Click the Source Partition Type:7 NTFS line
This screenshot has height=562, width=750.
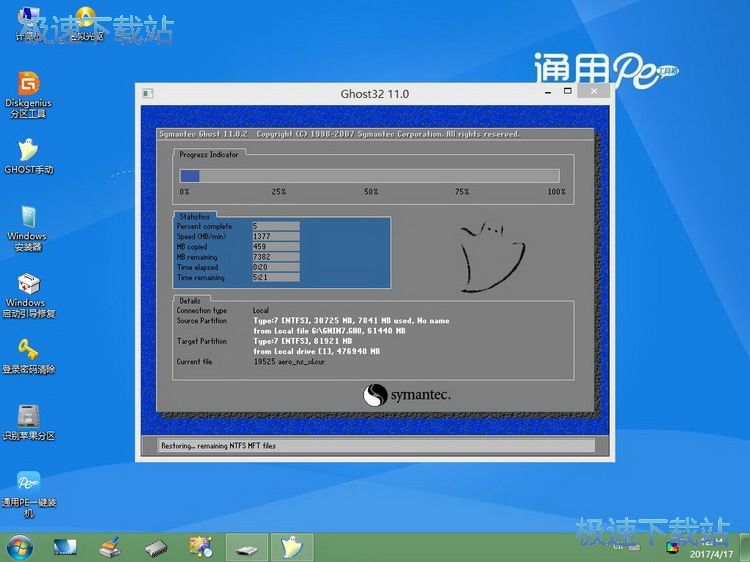(x=351, y=320)
